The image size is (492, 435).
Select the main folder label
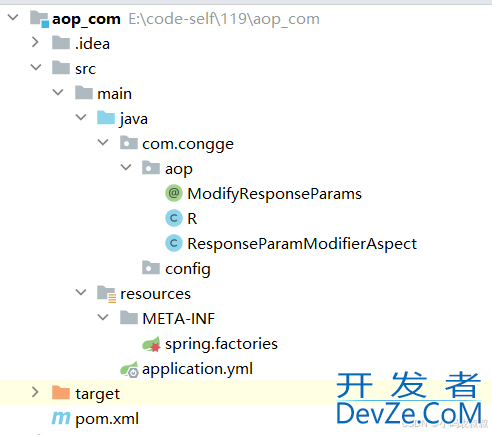coord(114,94)
